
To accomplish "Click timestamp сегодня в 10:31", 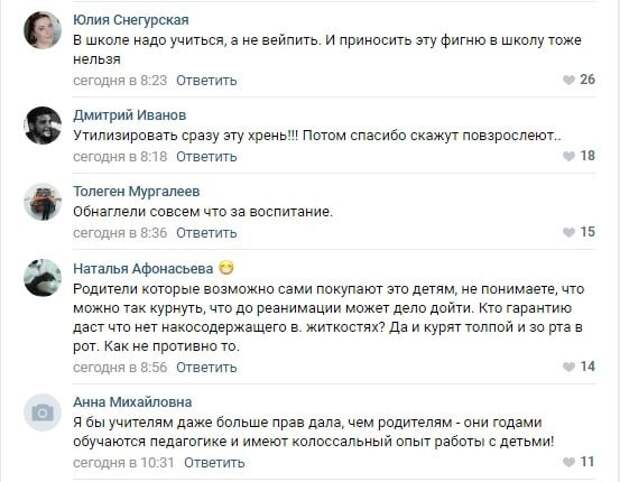I will point(124,462).
